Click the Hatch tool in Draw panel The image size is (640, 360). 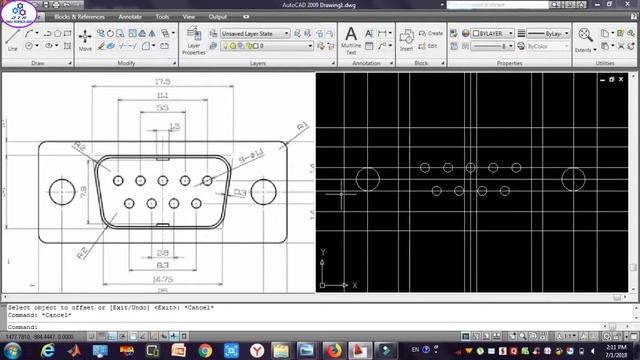(67, 46)
